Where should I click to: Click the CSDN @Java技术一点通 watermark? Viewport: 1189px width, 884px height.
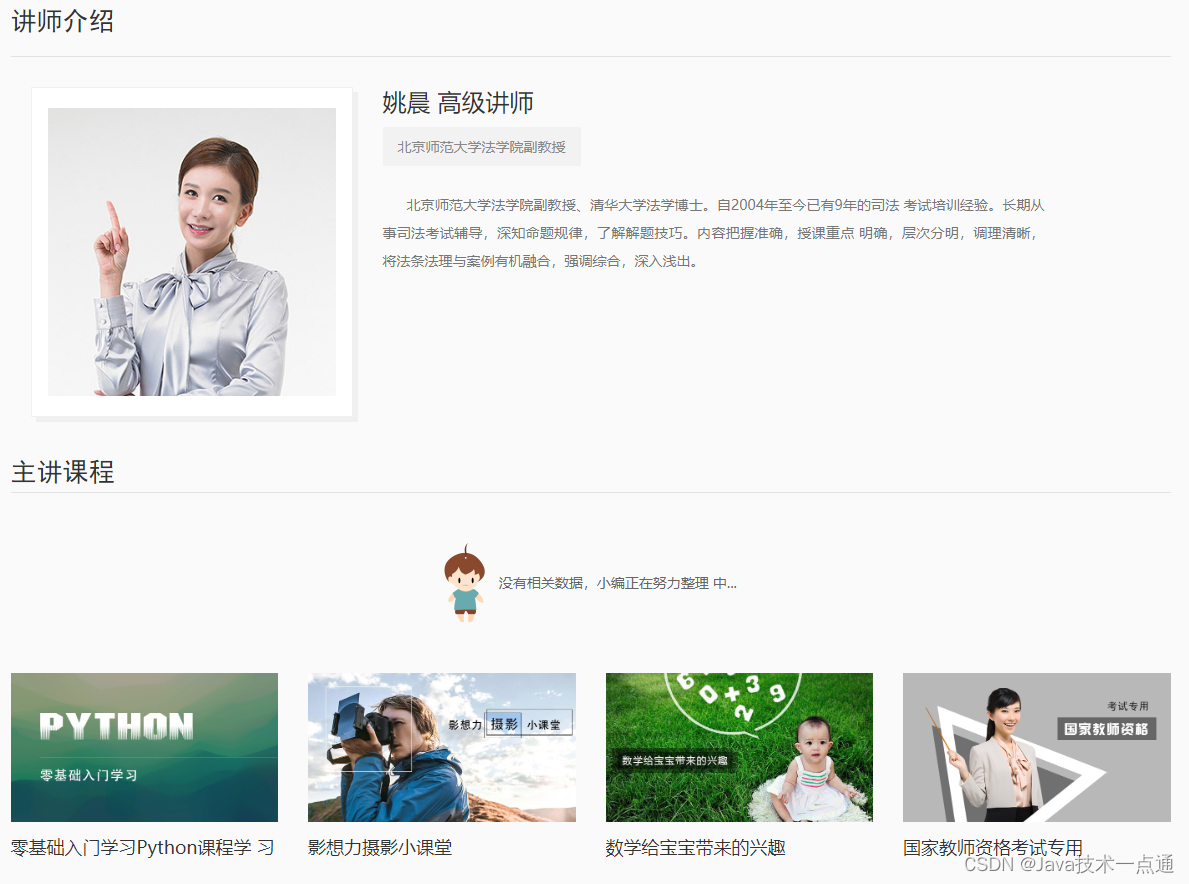click(x=1069, y=864)
